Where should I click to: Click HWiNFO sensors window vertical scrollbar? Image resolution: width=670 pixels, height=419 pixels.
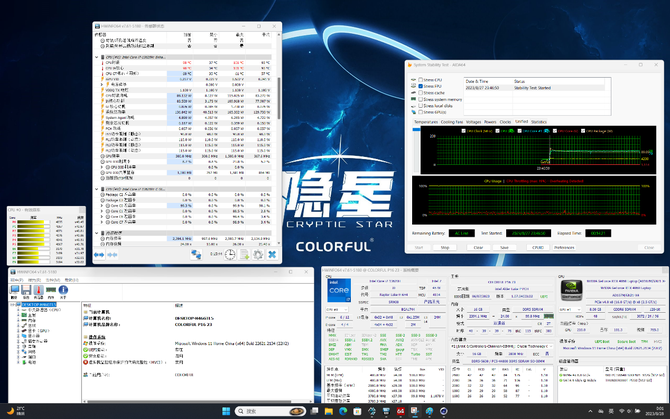(279, 98)
